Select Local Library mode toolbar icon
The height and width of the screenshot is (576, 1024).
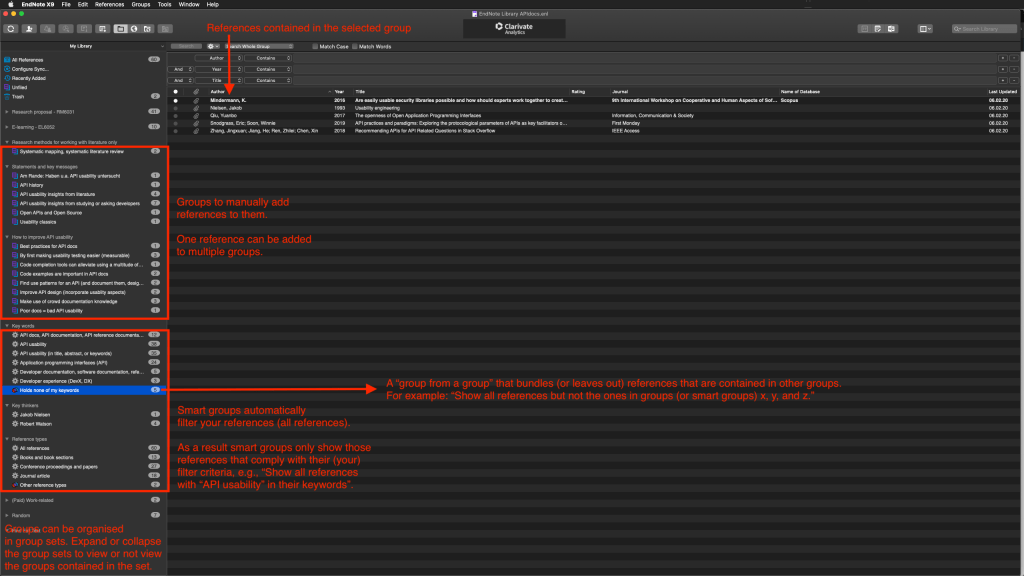[x=120, y=29]
